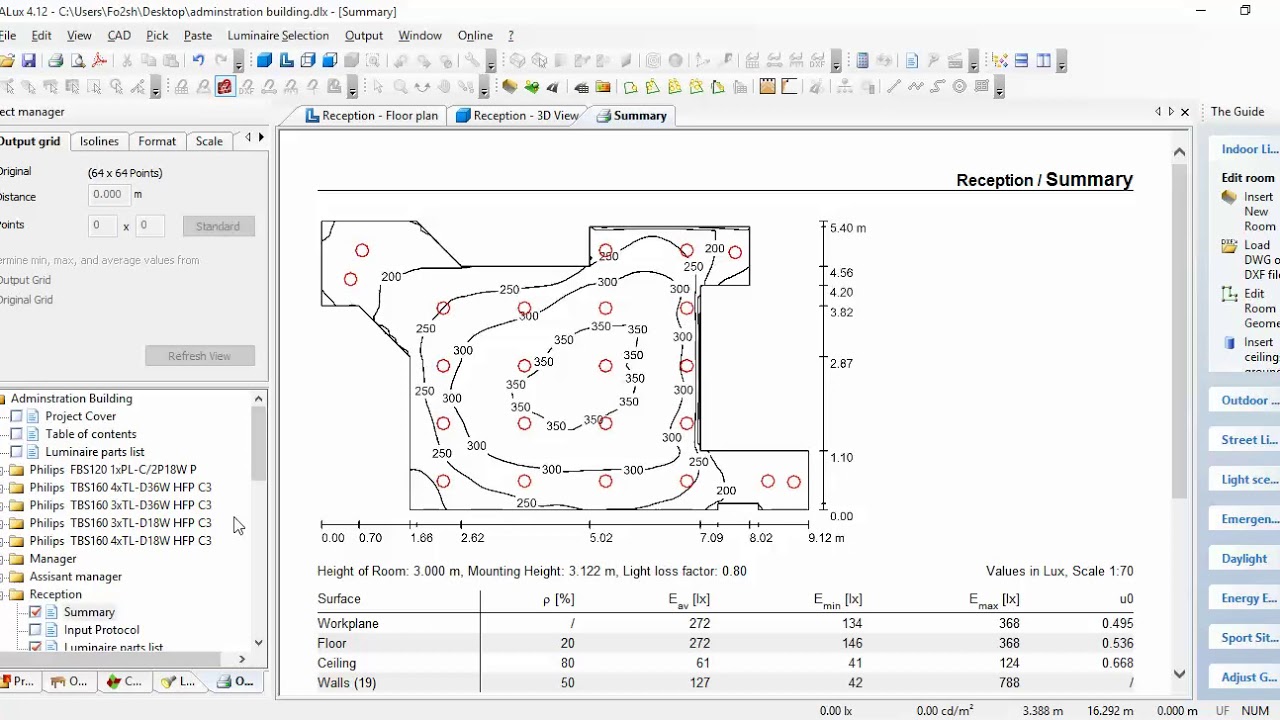Image resolution: width=1280 pixels, height=720 pixels.
Task: Select the zigzag polyline drawing tool
Action: [916, 87]
